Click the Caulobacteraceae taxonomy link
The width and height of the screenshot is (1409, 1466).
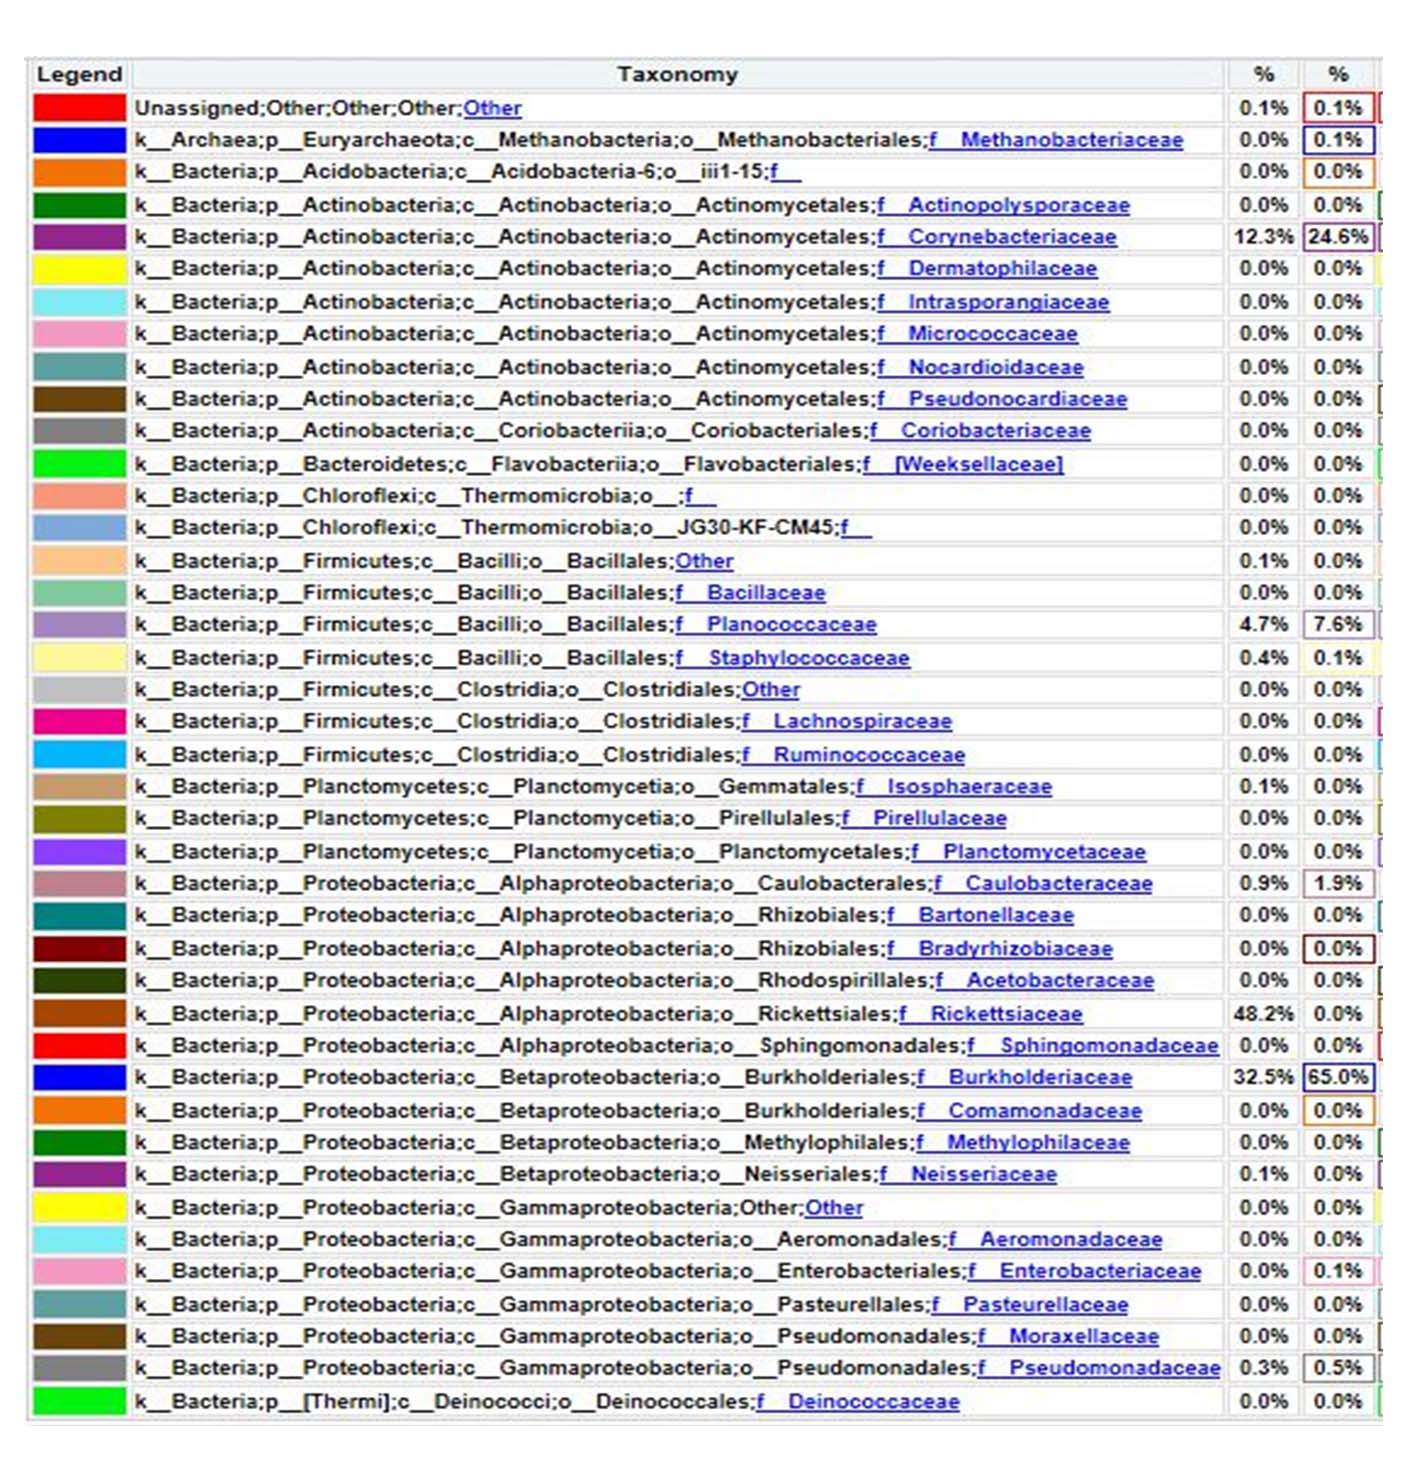tap(1058, 884)
